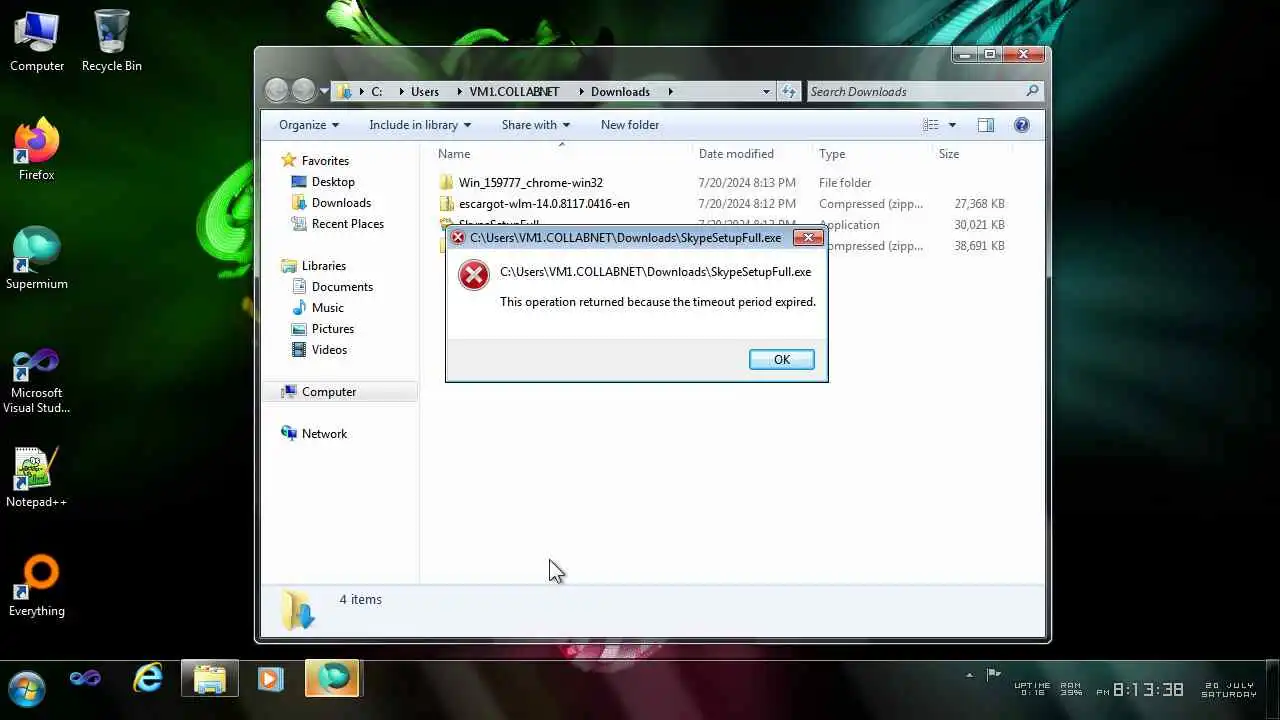
Task: Open the Windows Start menu orb
Action: click(x=26, y=689)
